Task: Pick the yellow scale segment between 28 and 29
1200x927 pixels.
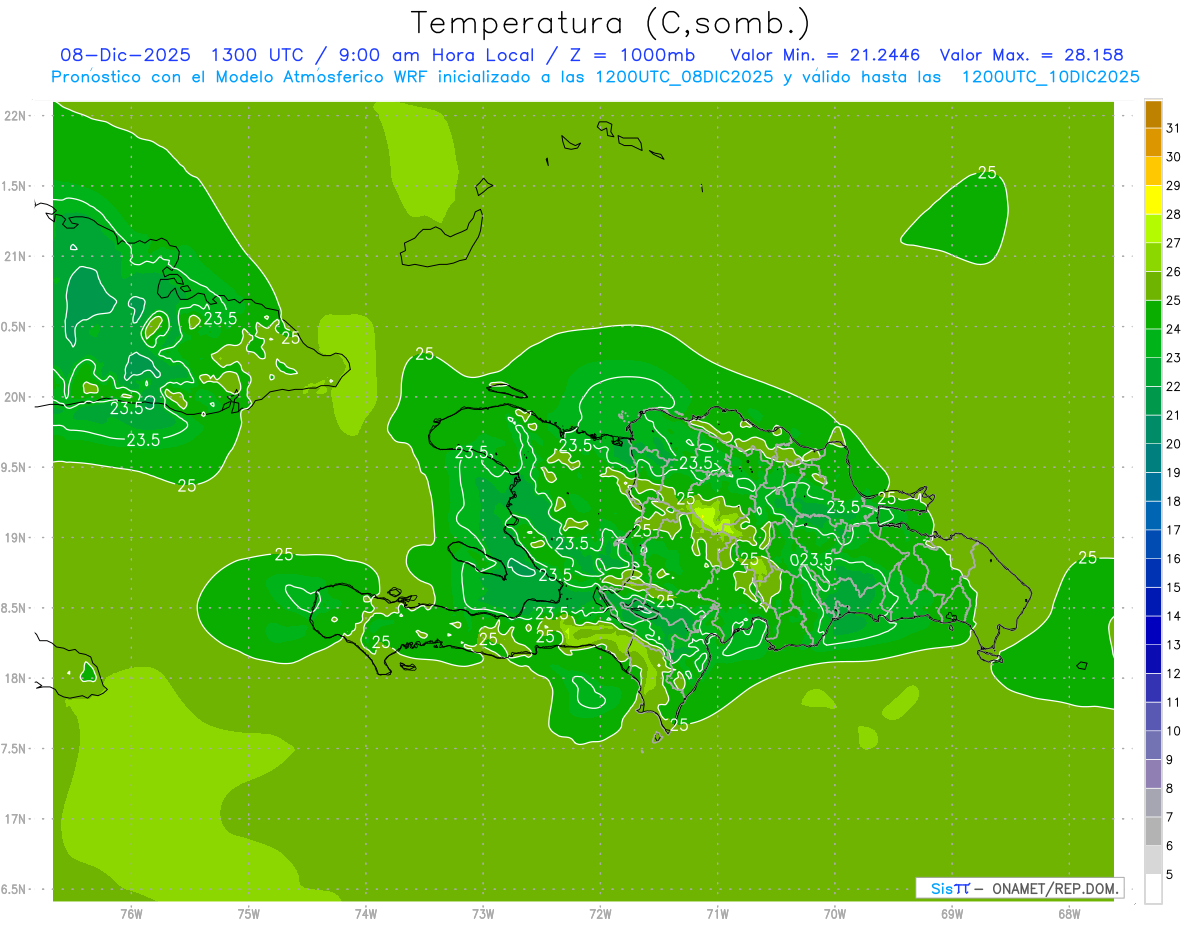Action: click(1153, 200)
